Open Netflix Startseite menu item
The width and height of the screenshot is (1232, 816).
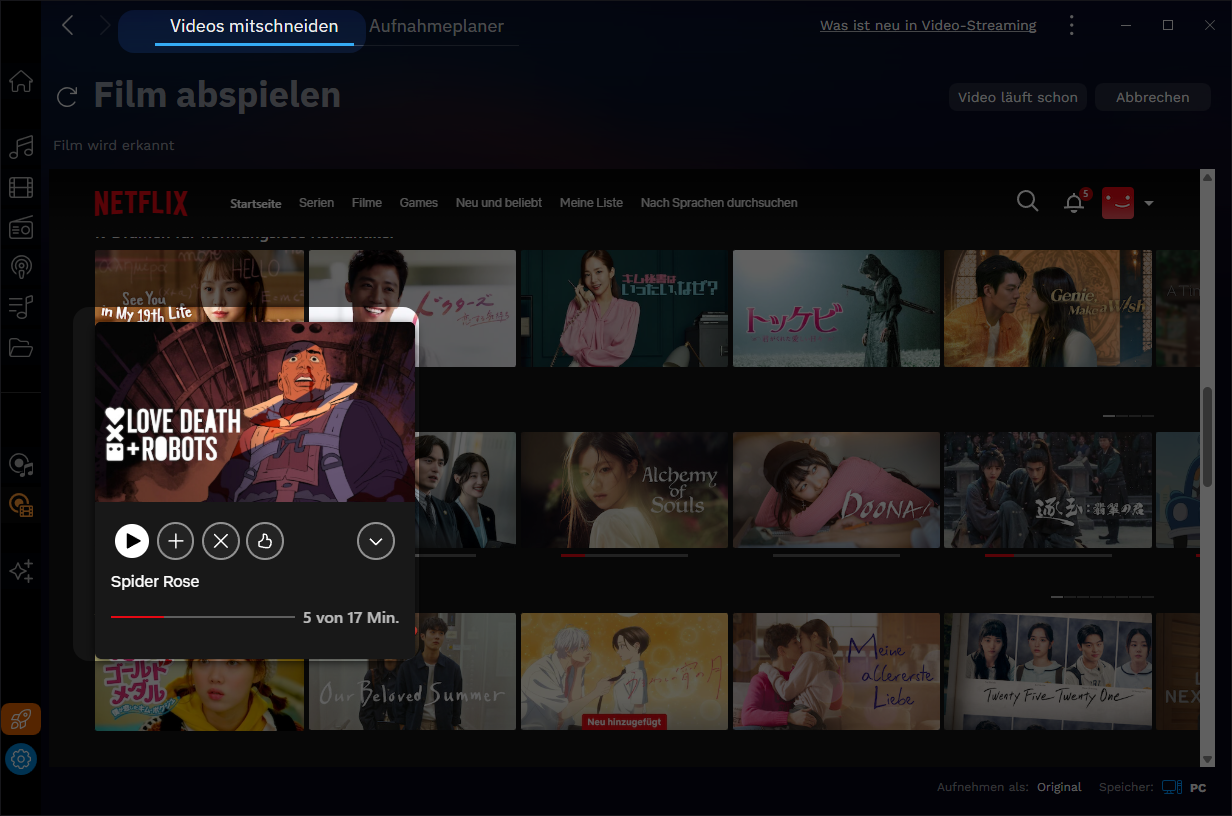point(256,203)
